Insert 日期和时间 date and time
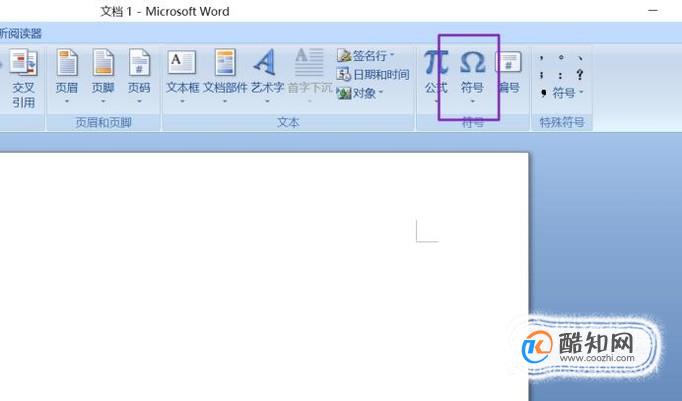 [373, 74]
